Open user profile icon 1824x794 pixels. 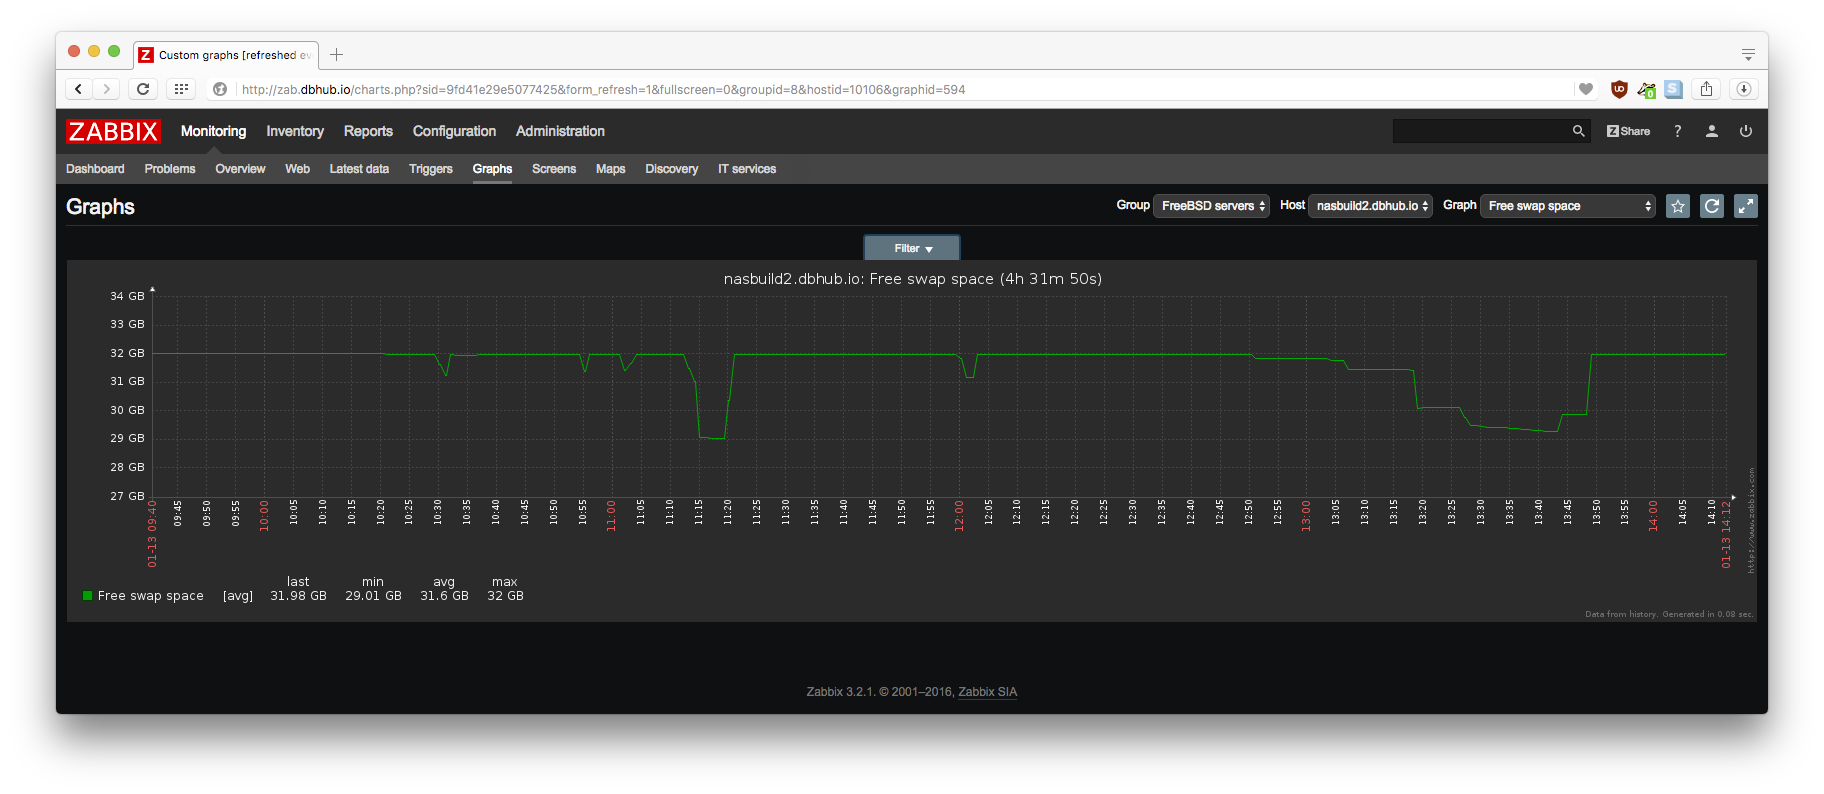[1712, 131]
